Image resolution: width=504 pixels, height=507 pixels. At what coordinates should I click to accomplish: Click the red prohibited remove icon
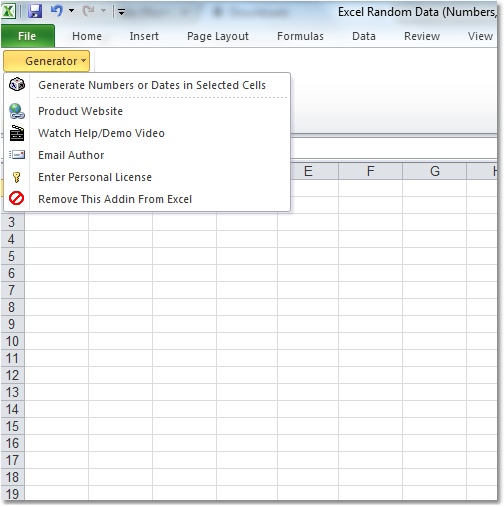point(17,198)
